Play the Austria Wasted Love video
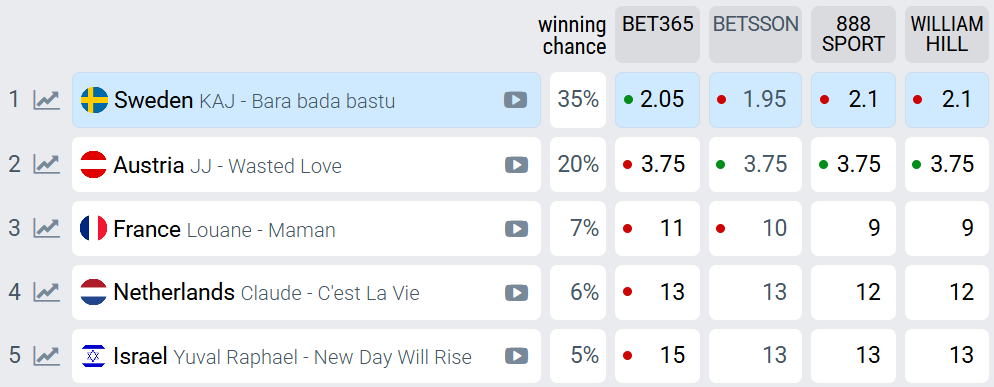This screenshot has height=387, width=994. (x=516, y=165)
